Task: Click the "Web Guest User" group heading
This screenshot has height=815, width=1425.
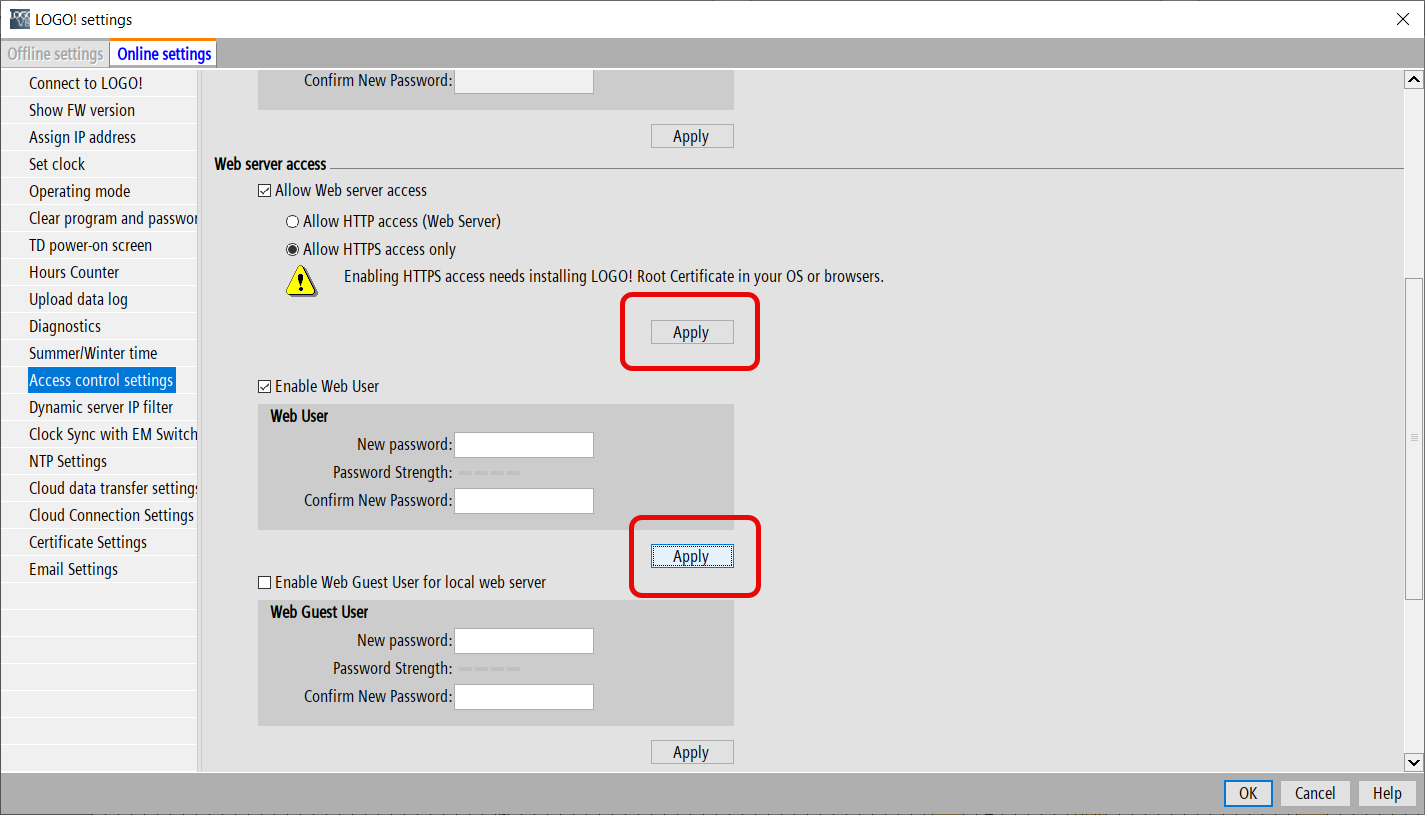Action: (x=319, y=612)
